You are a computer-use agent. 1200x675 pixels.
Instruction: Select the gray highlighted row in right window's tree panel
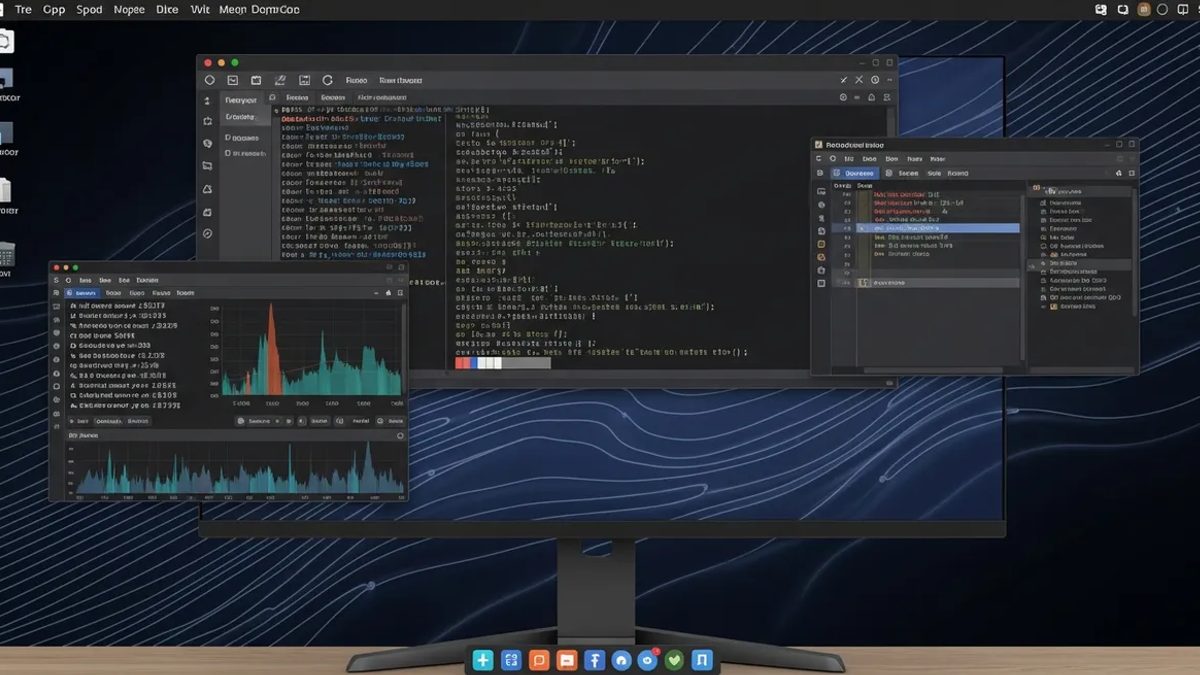[1079, 264]
